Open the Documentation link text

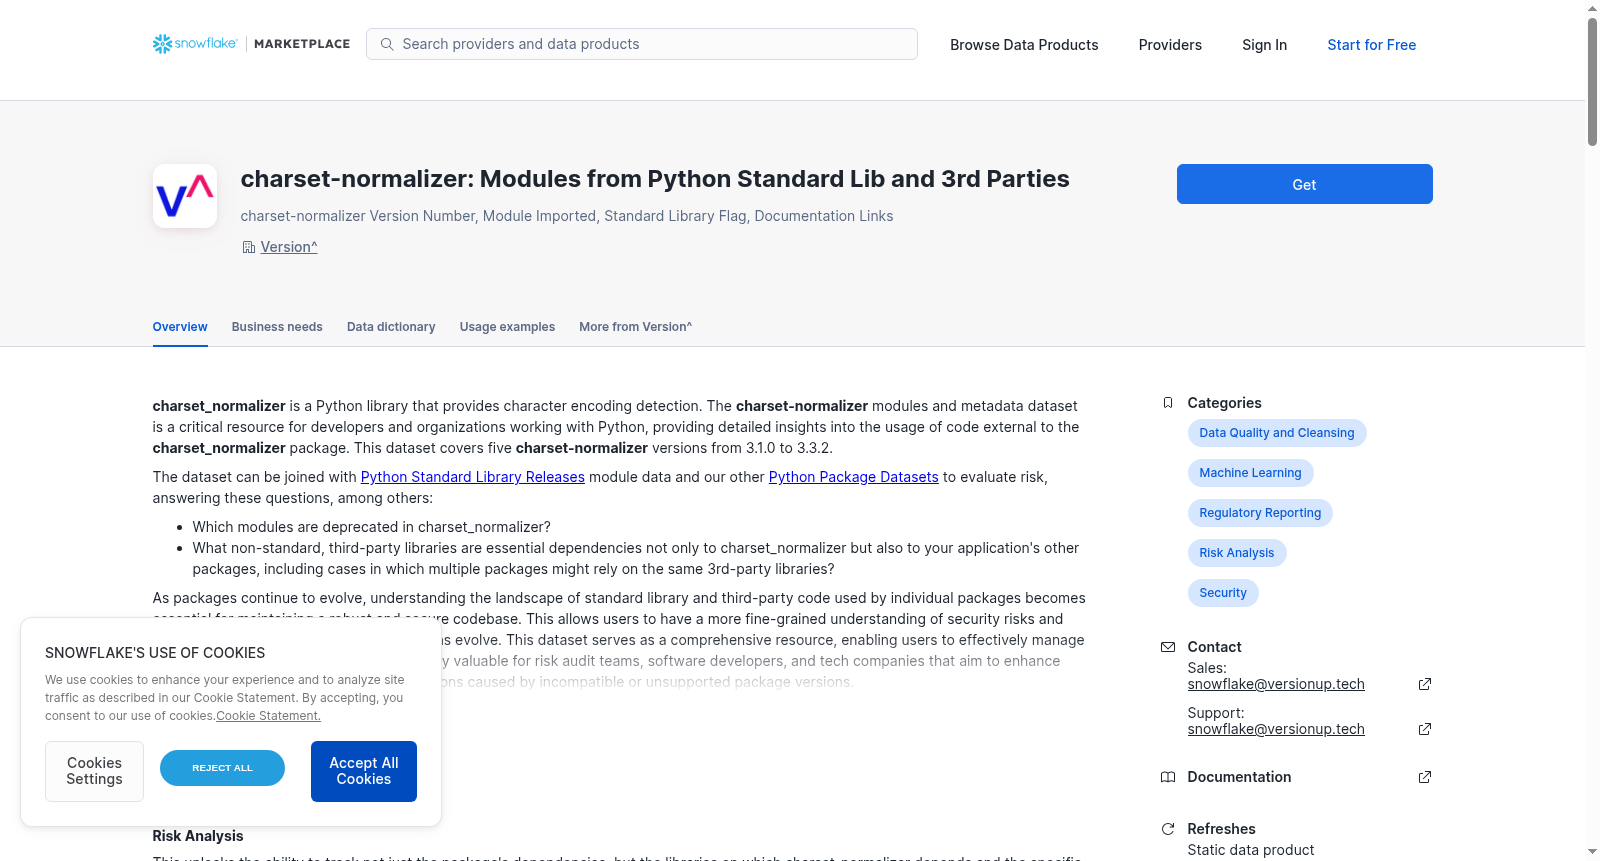point(1239,777)
